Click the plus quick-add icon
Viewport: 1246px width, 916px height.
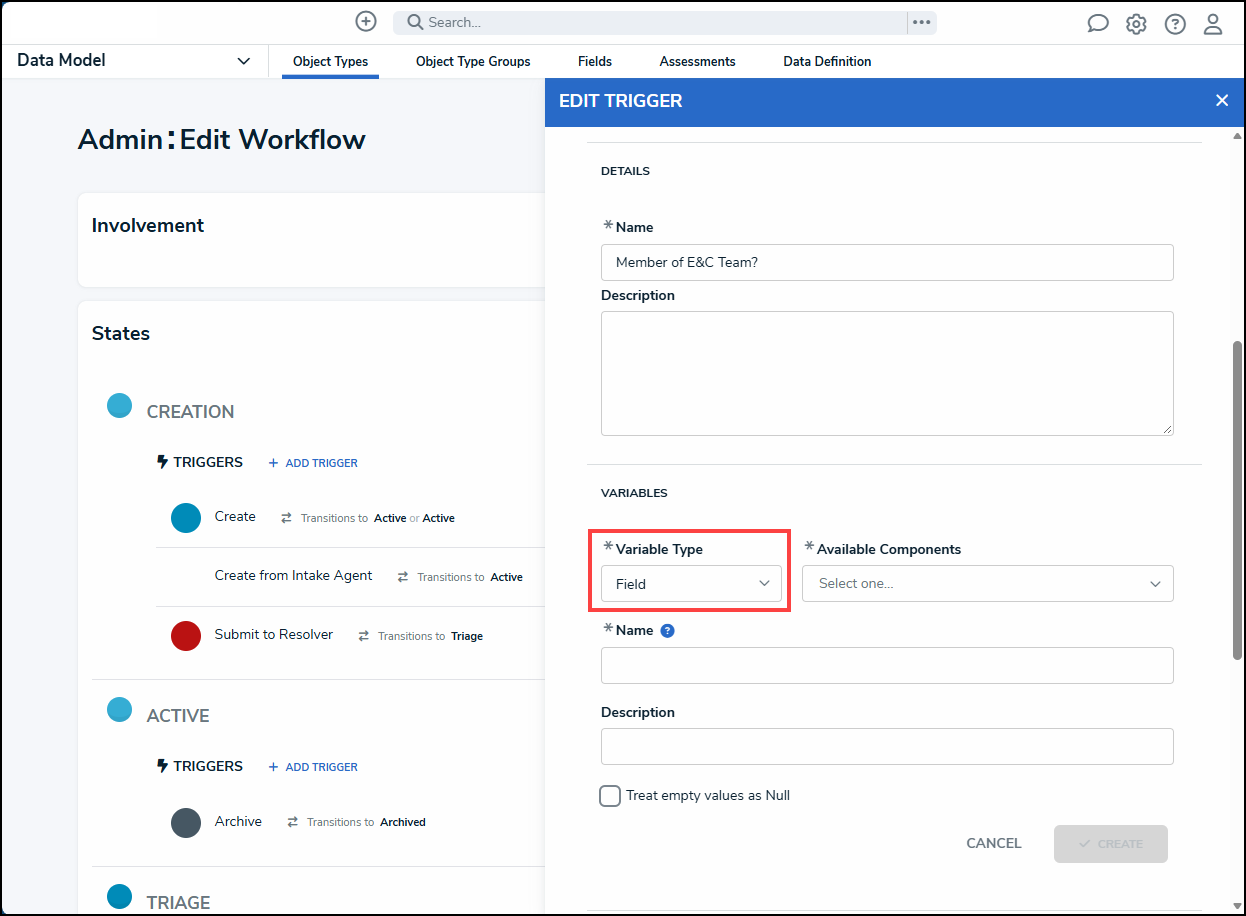click(366, 22)
